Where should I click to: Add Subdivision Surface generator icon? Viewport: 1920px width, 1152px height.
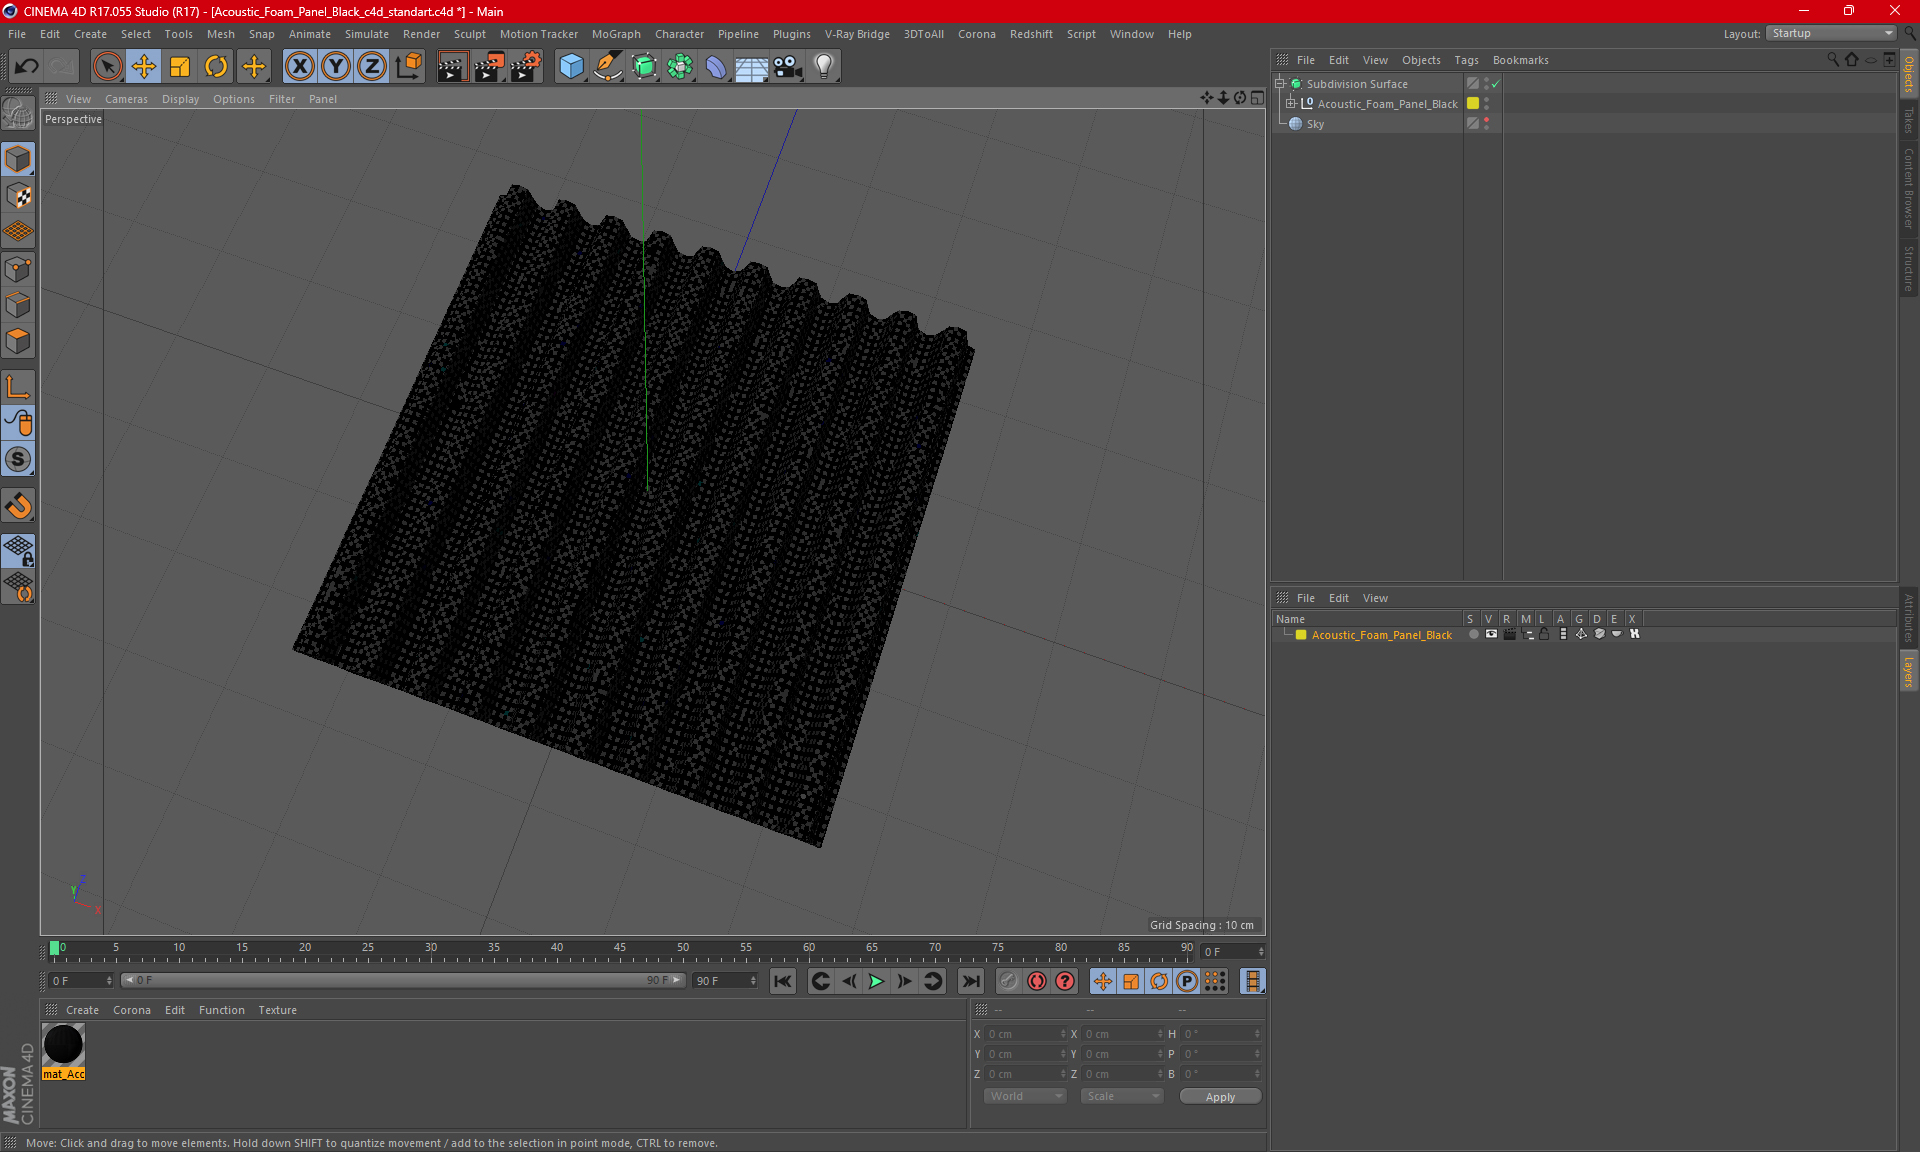click(x=644, y=67)
